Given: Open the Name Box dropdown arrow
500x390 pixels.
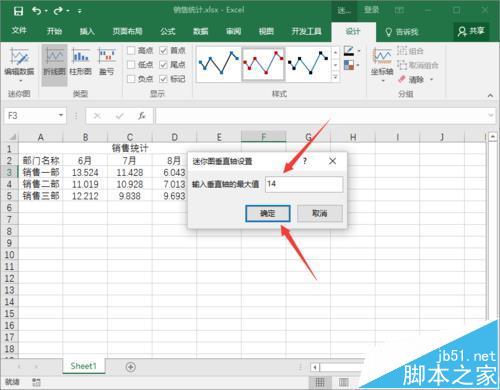Looking at the screenshot, I should 61,115.
